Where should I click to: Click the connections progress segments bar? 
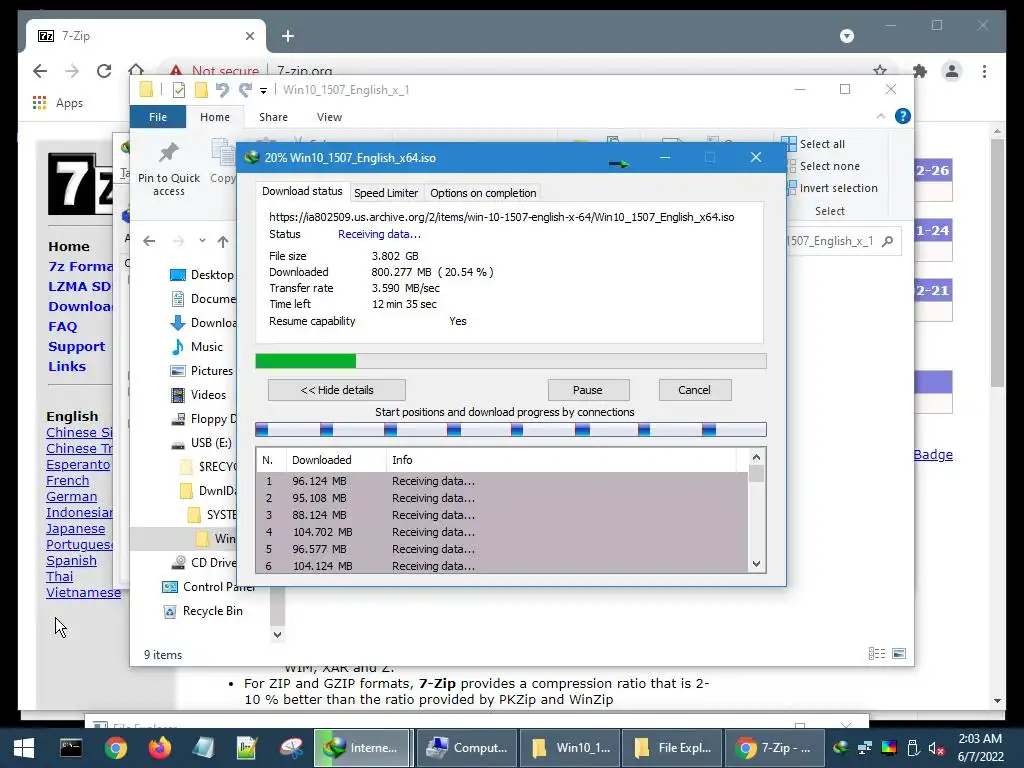pyautogui.click(x=511, y=429)
